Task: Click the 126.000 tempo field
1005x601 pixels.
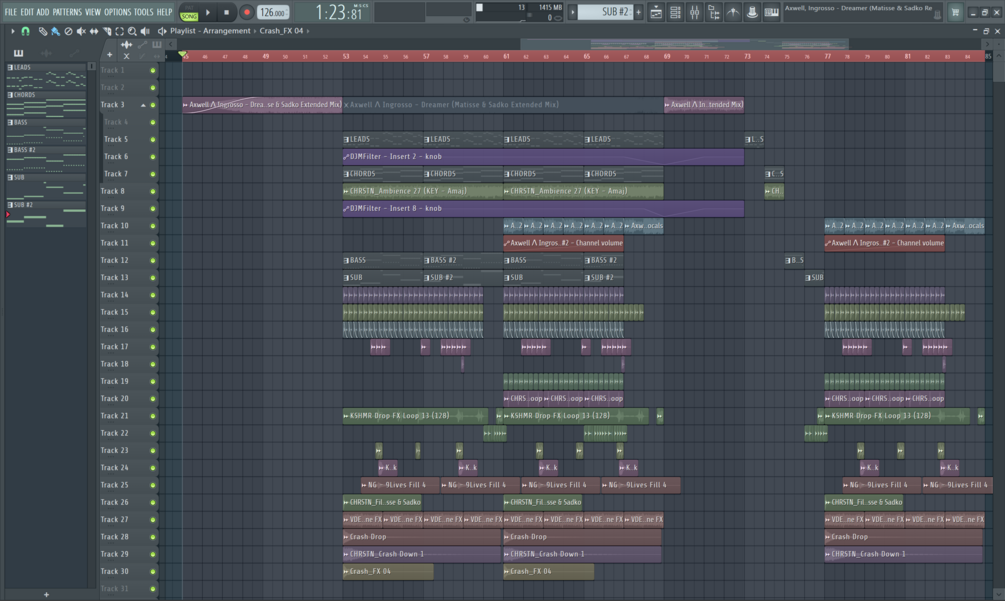Action: click(272, 12)
